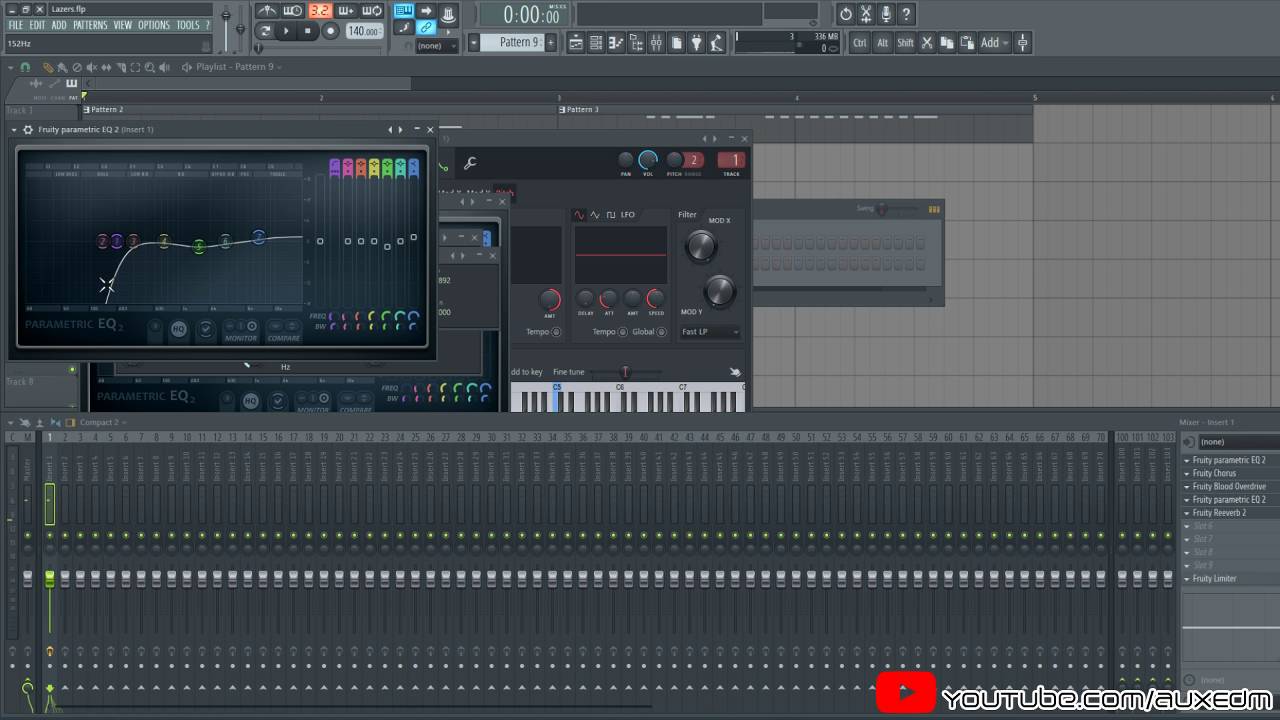Open the mixer (none) input dropdown
The image size is (1280, 720).
(1238, 442)
